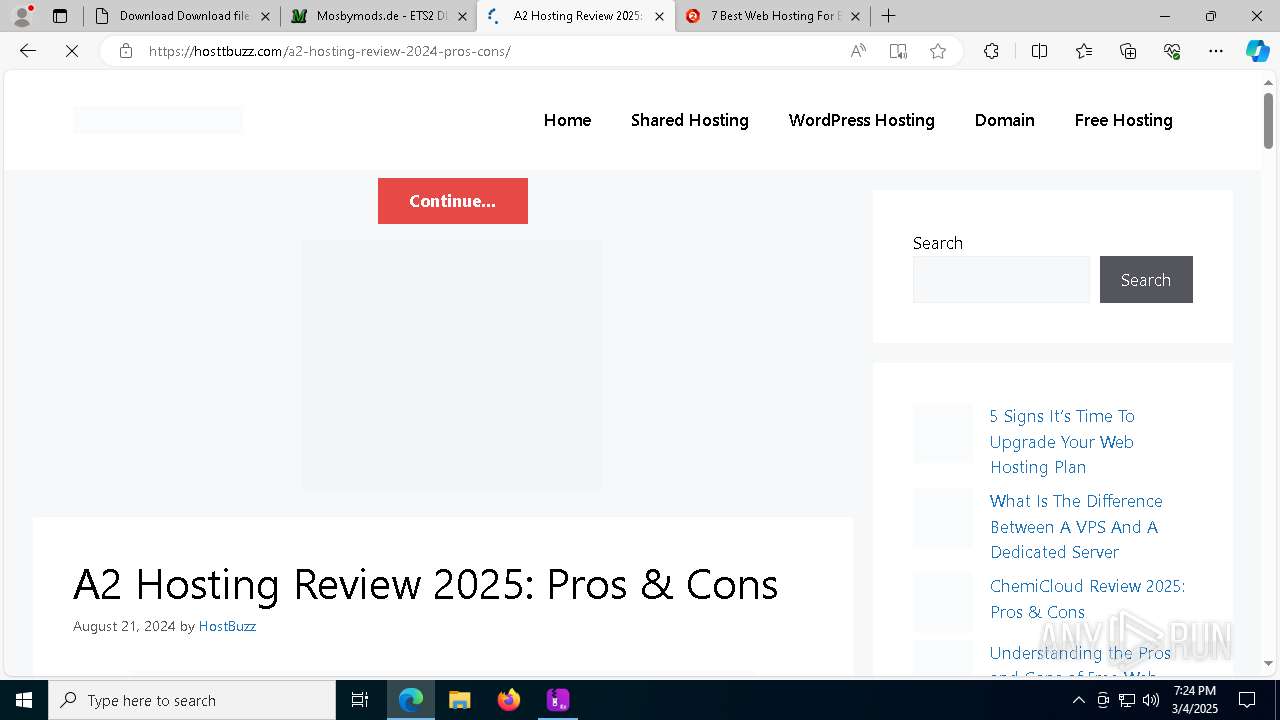Open File Explorer from the taskbar
This screenshot has height=720, width=1280.
(x=459, y=700)
